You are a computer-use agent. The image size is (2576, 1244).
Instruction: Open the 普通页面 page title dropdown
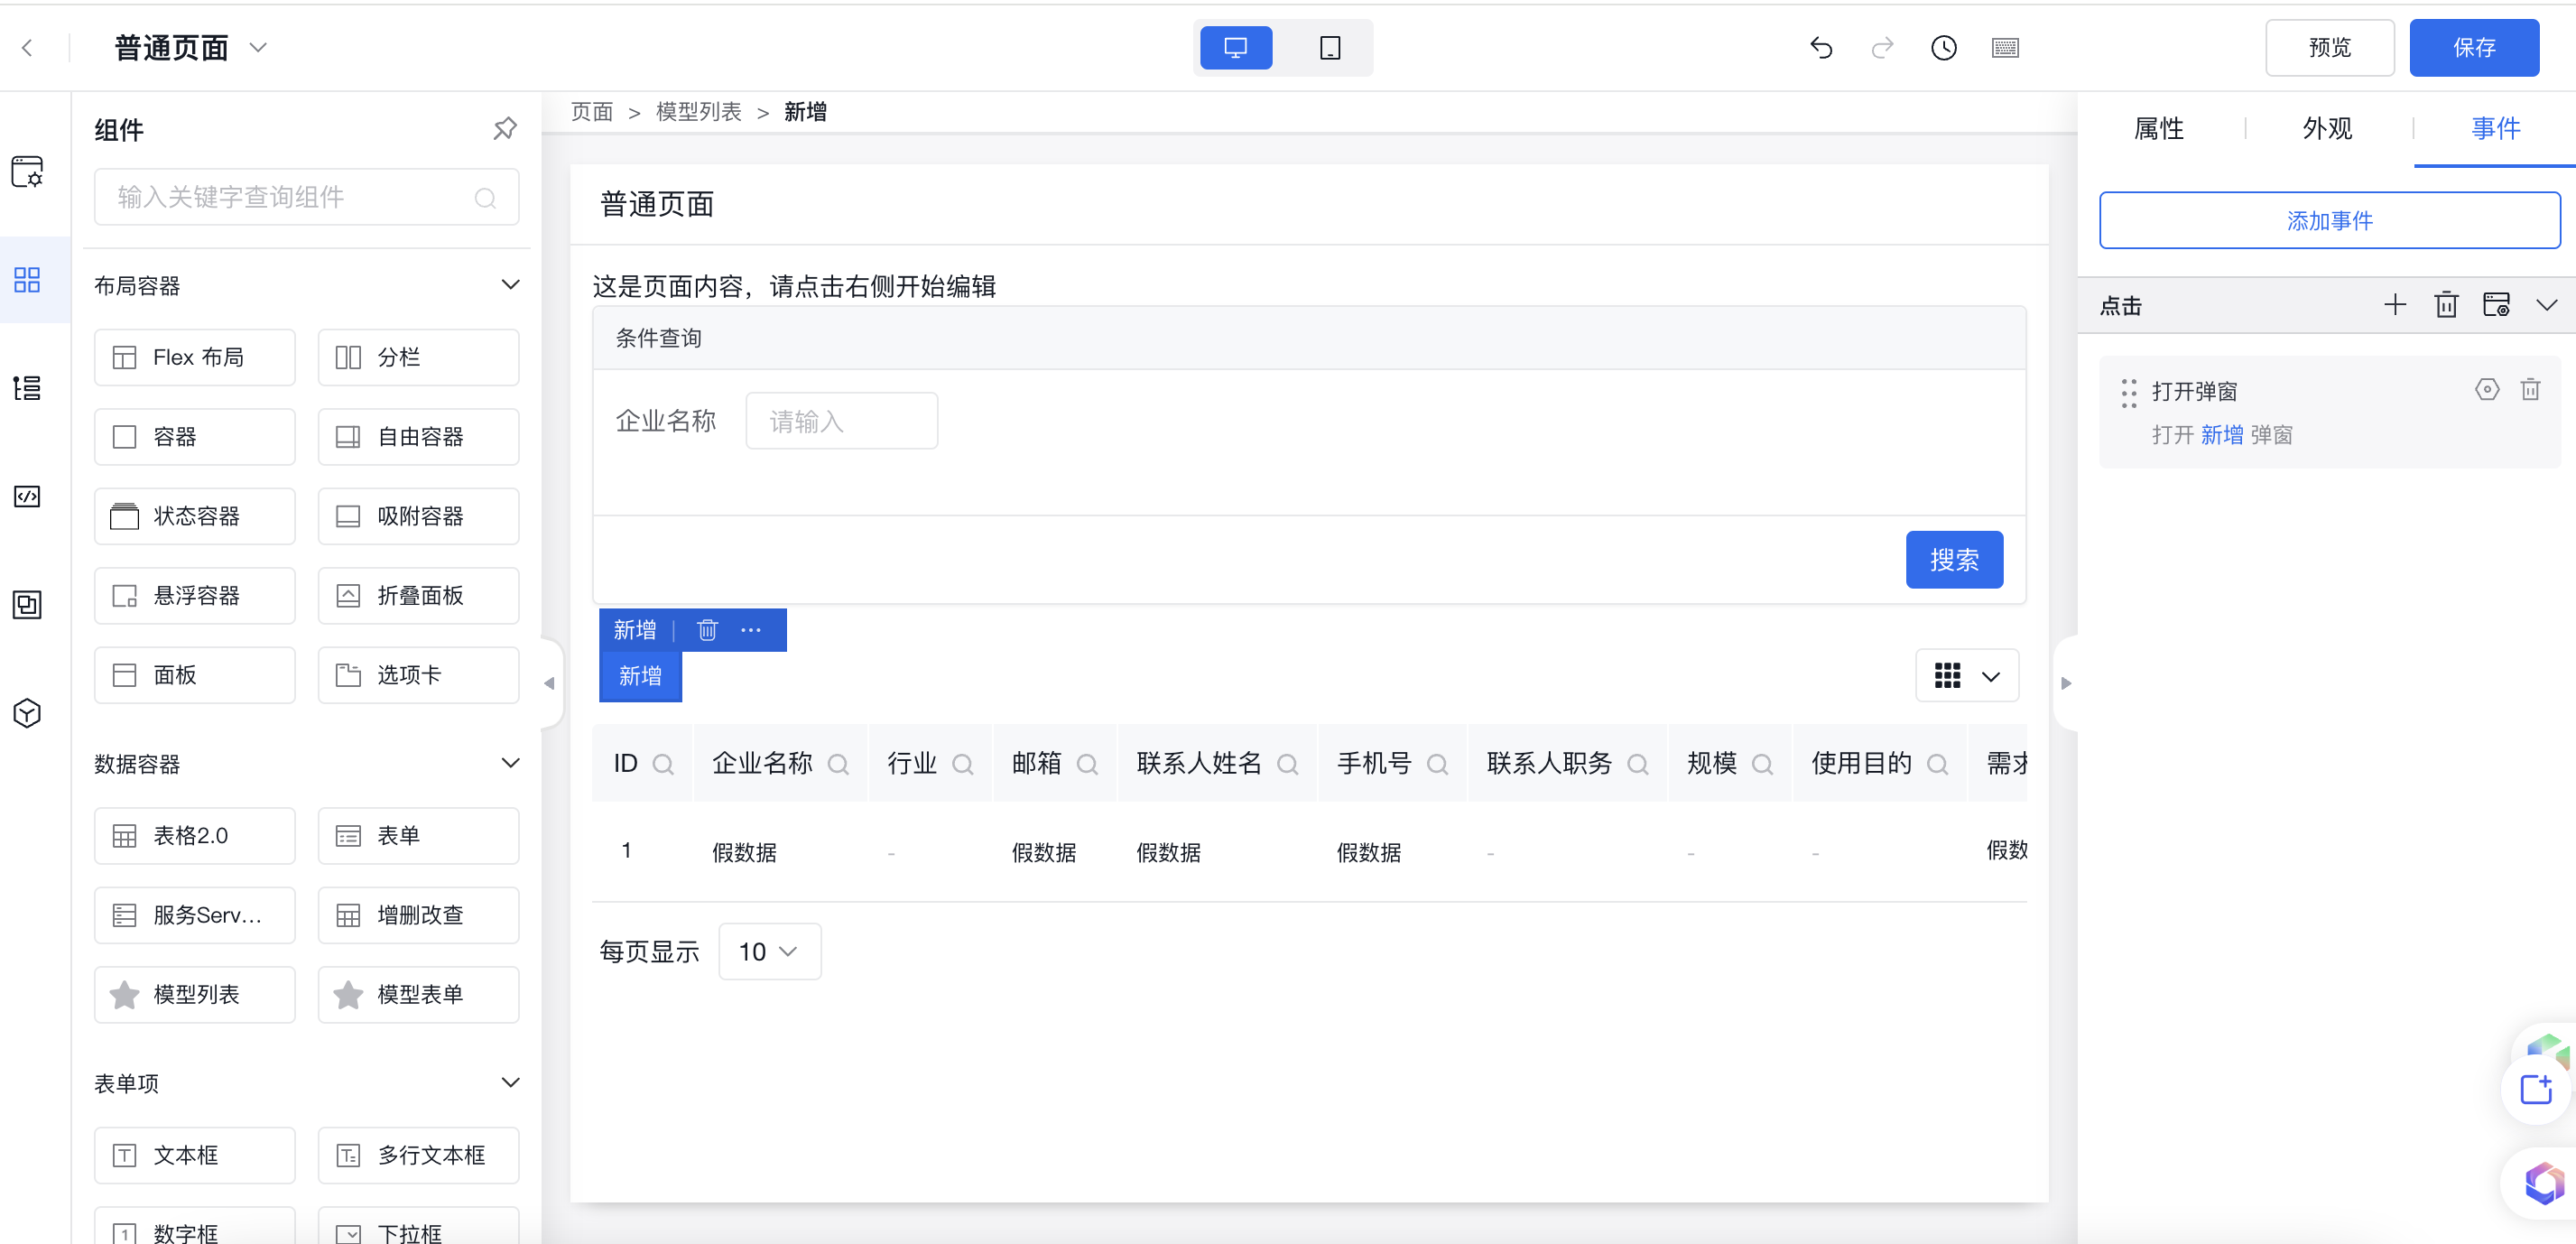point(257,47)
